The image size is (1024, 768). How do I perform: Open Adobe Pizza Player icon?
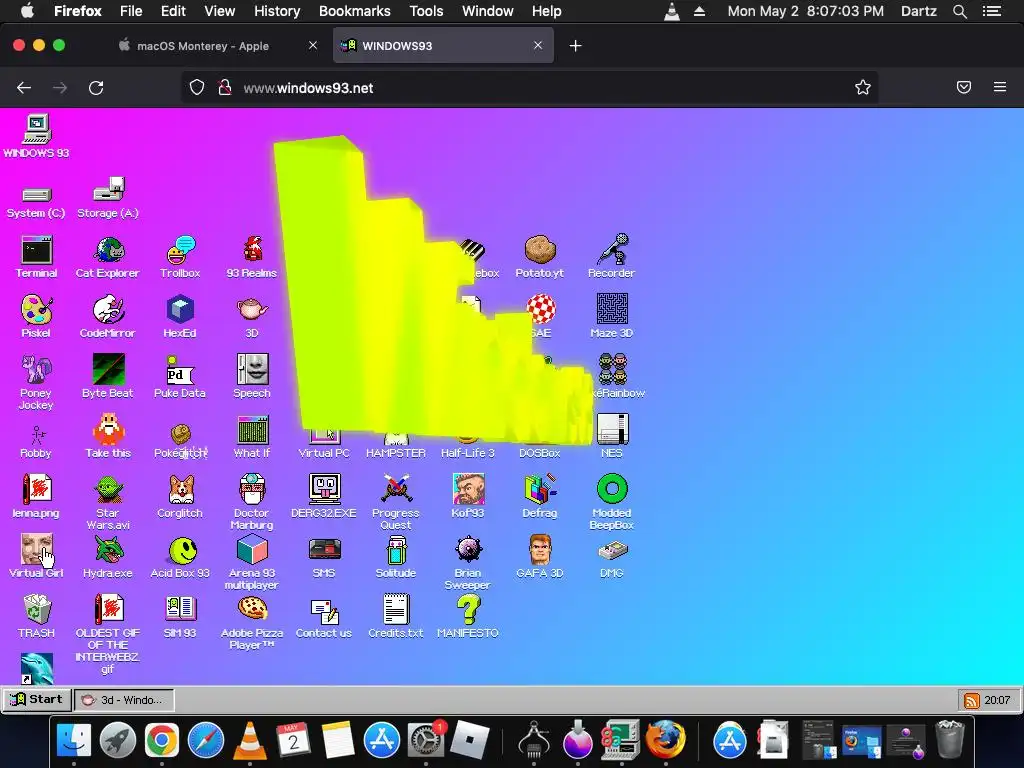[x=252, y=608]
